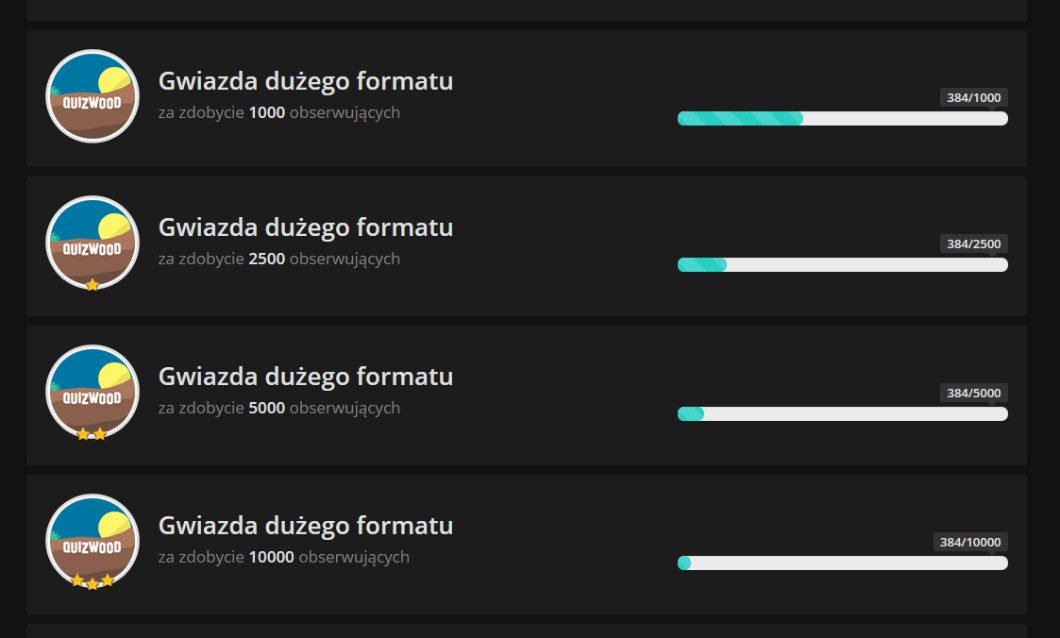Open the achievement title for 2500 obserwujących
This screenshot has height=638, width=1060.
coord(305,228)
